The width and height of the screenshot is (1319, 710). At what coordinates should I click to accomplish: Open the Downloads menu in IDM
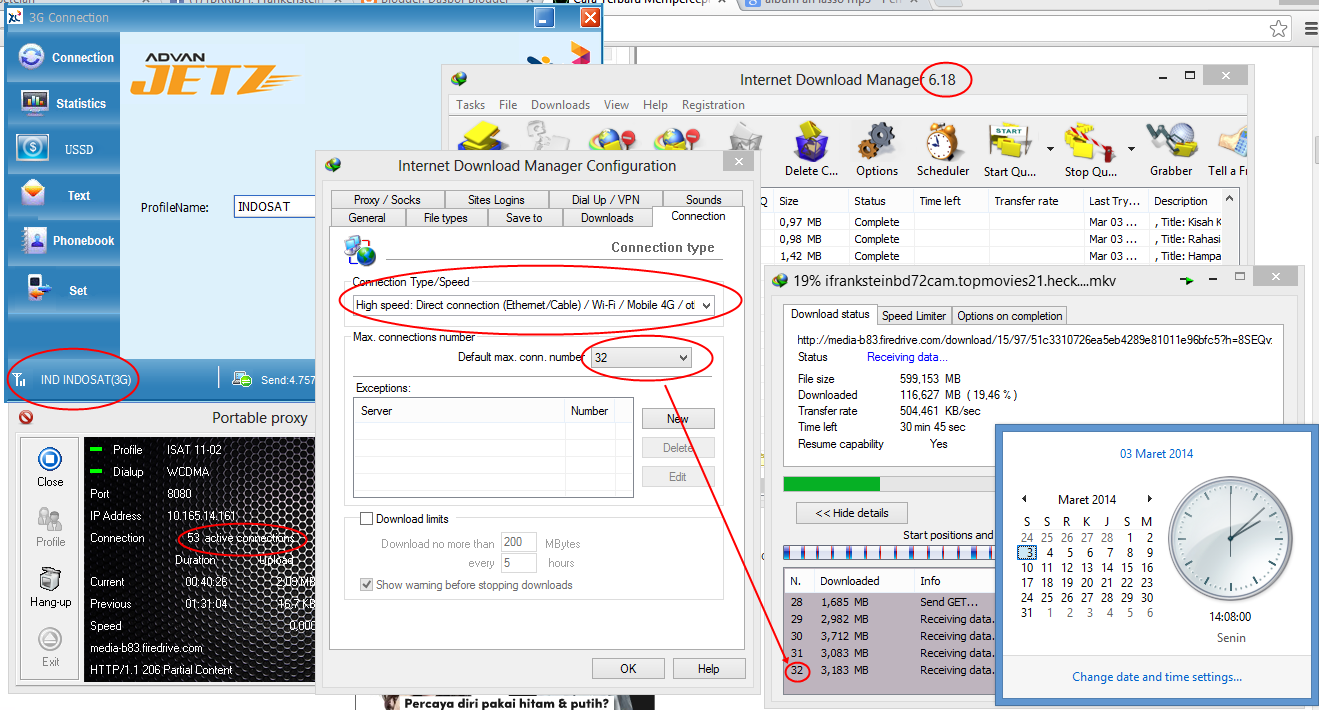click(x=560, y=105)
